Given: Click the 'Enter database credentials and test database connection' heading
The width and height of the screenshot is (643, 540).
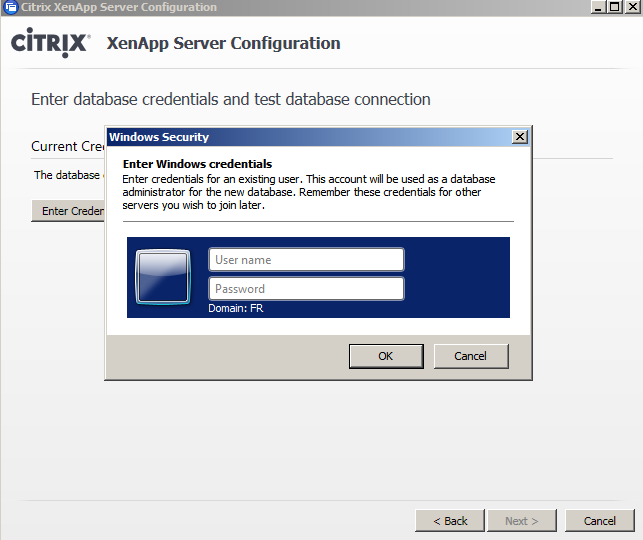Looking at the screenshot, I should pos(231,100).
